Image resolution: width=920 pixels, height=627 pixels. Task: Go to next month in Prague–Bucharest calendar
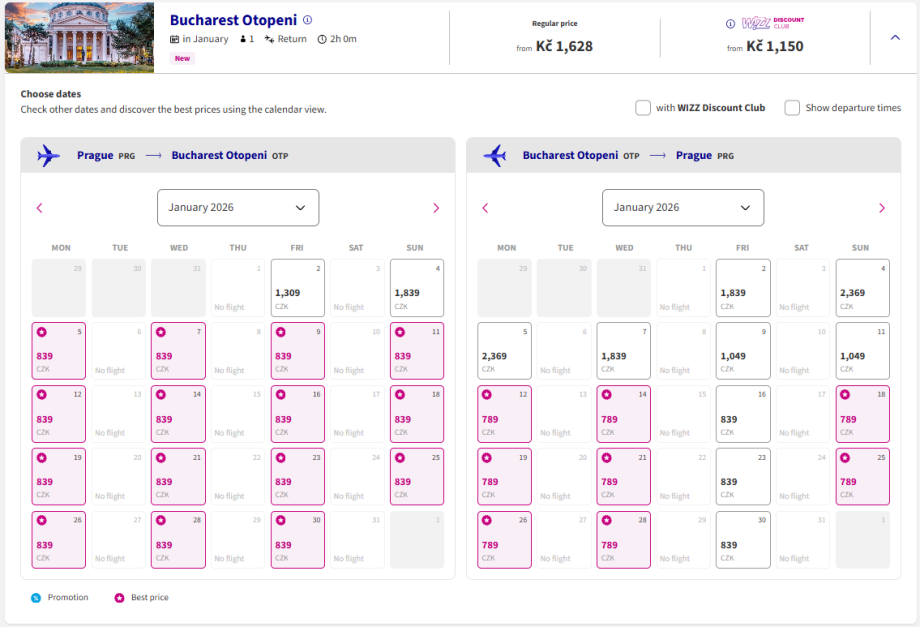pos(436,208)
